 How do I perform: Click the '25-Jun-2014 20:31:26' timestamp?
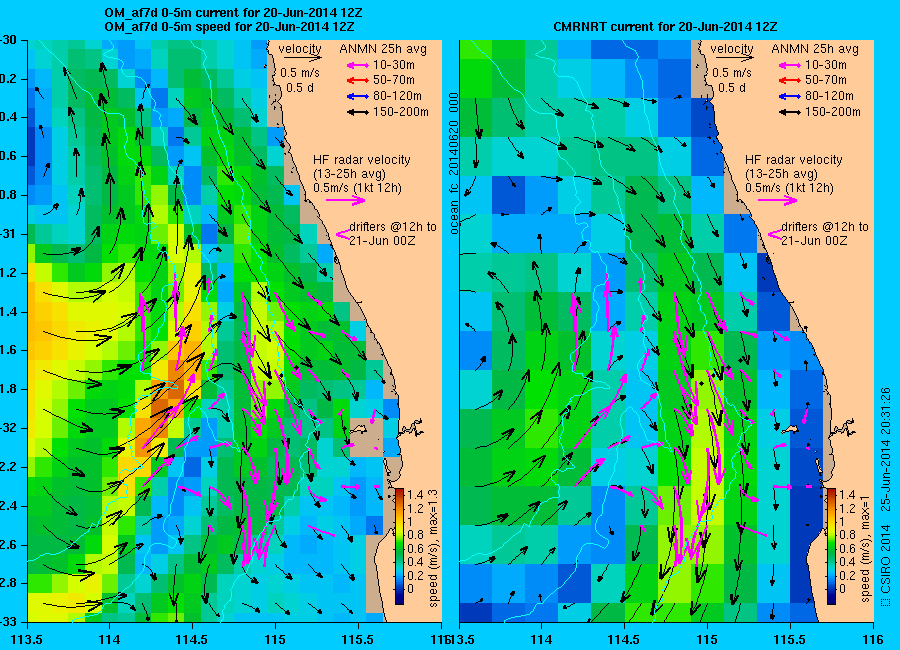(886, 449)
